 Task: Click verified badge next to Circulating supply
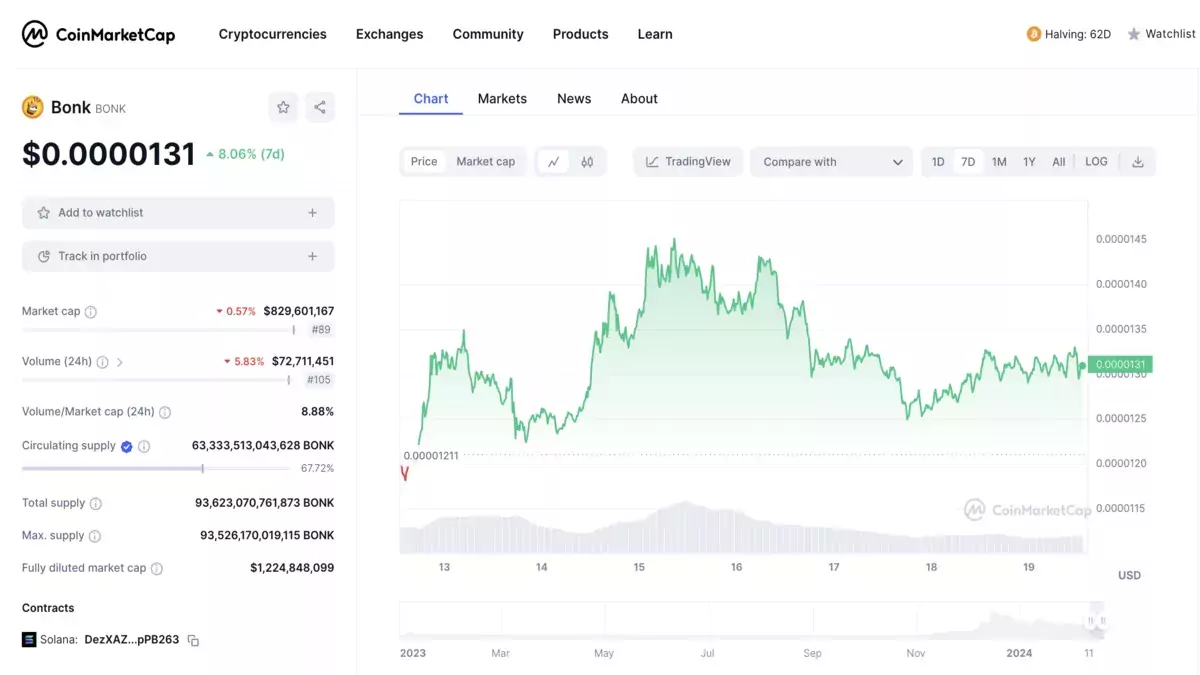(127, 447)
